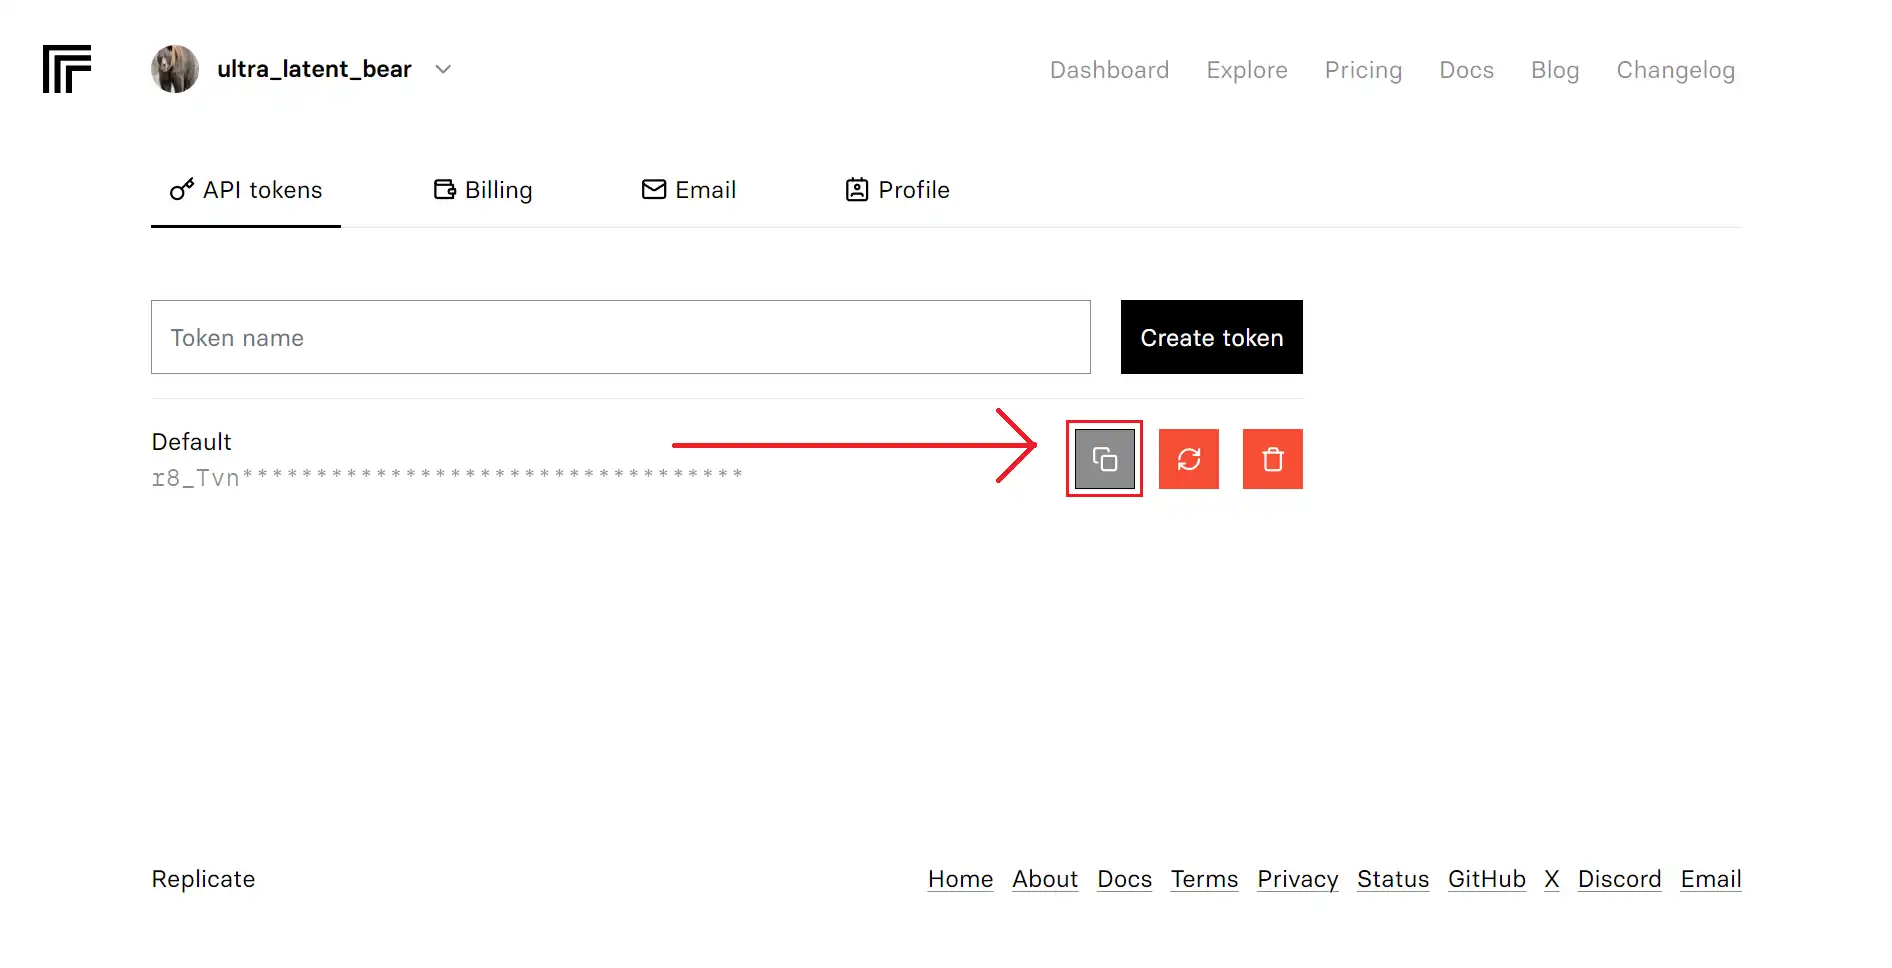Open Dashboard in top navigation
Viewport: 1892px width, 968px height.
pyautogui.click(x=1109, y=70)
